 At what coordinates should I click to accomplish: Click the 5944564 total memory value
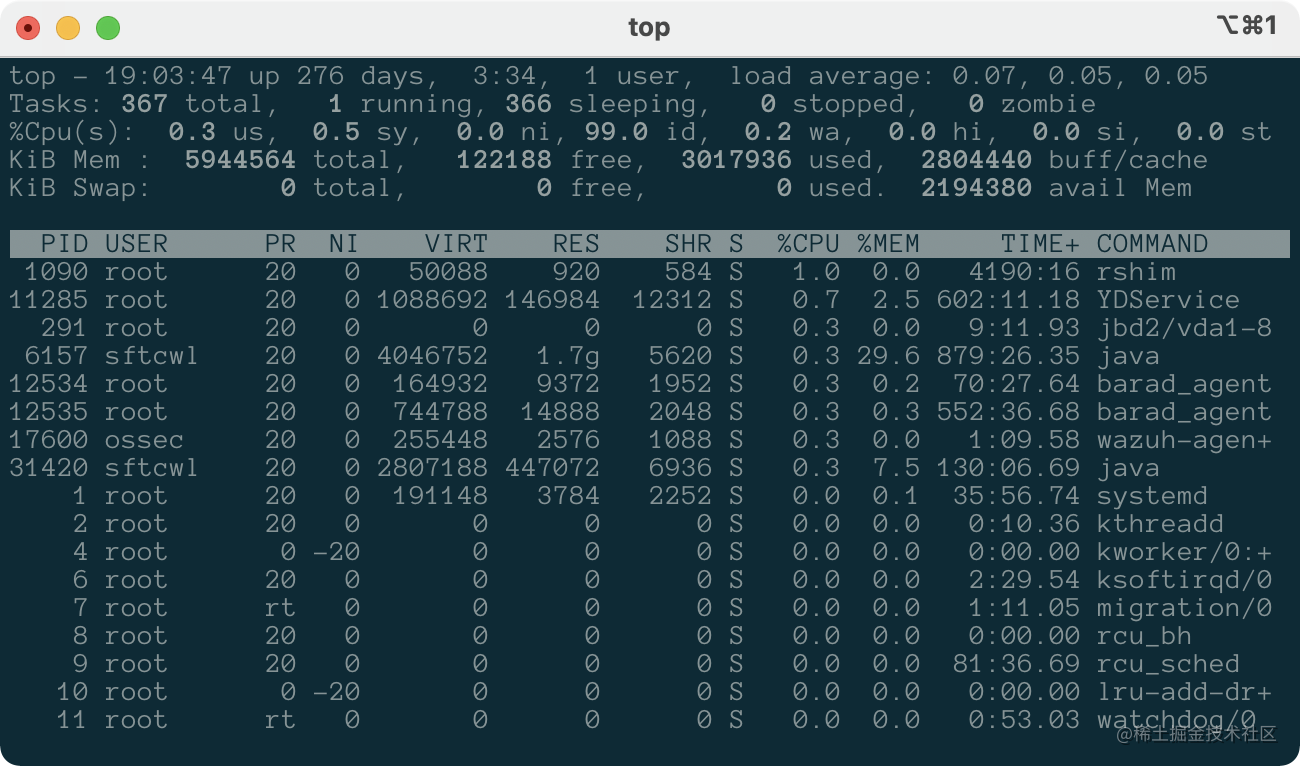(x=240, y=160)
